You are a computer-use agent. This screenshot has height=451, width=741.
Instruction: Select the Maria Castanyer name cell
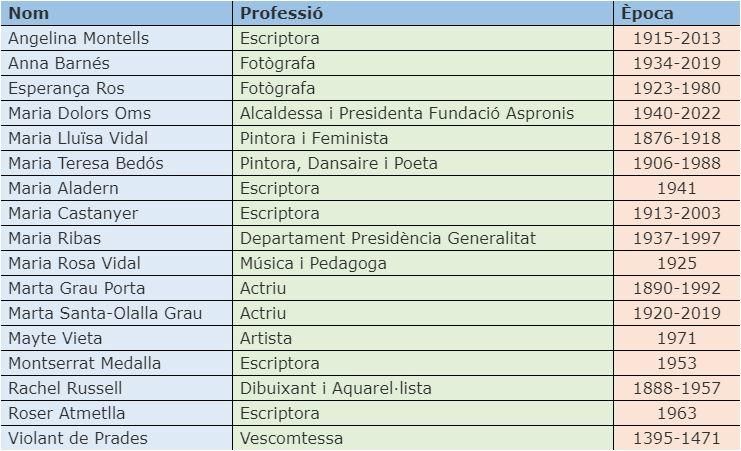tap(116, 213)
